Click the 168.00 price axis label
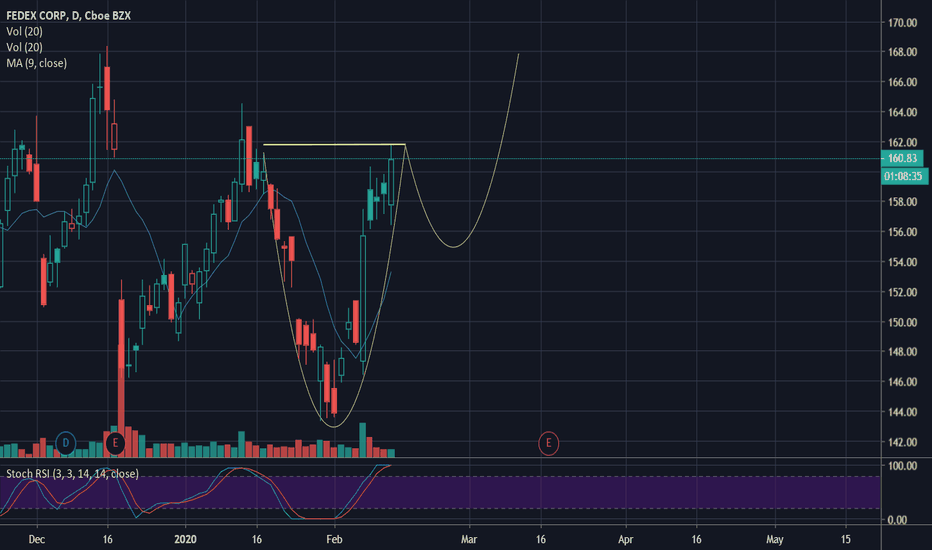This screenshot has height=550, width=932. [902, 52]
